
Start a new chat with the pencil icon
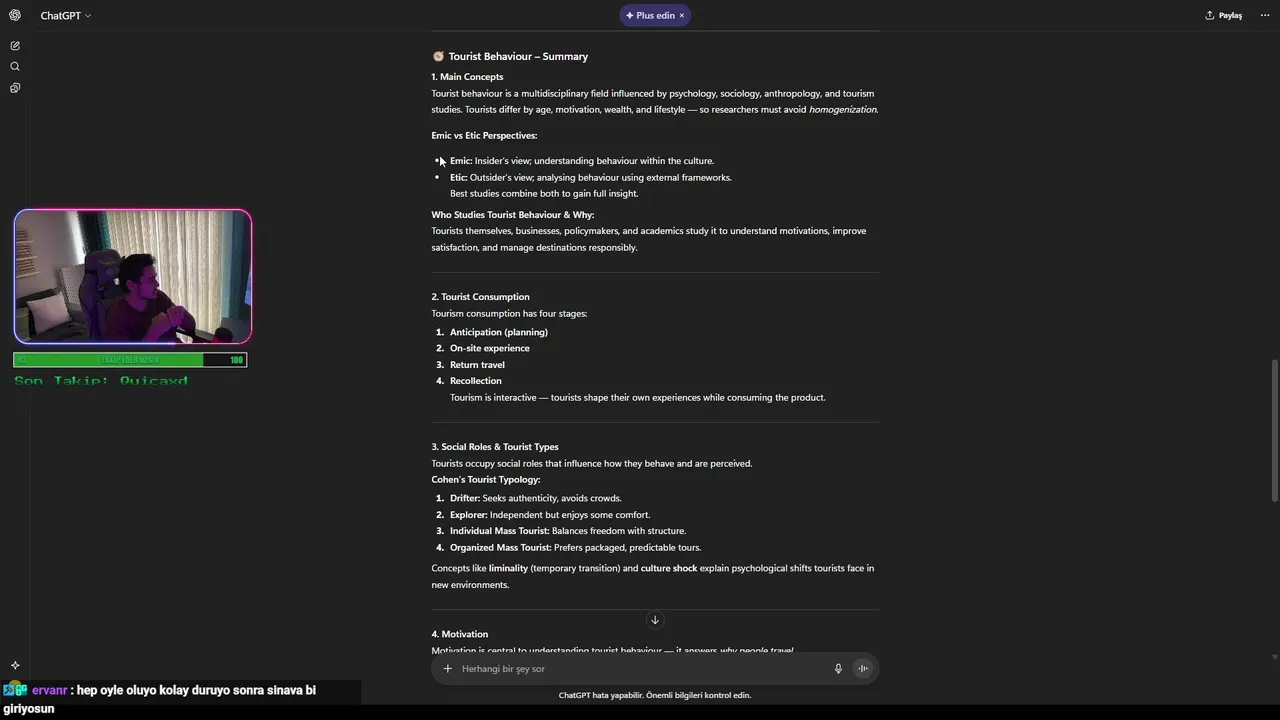coord(15,46)
